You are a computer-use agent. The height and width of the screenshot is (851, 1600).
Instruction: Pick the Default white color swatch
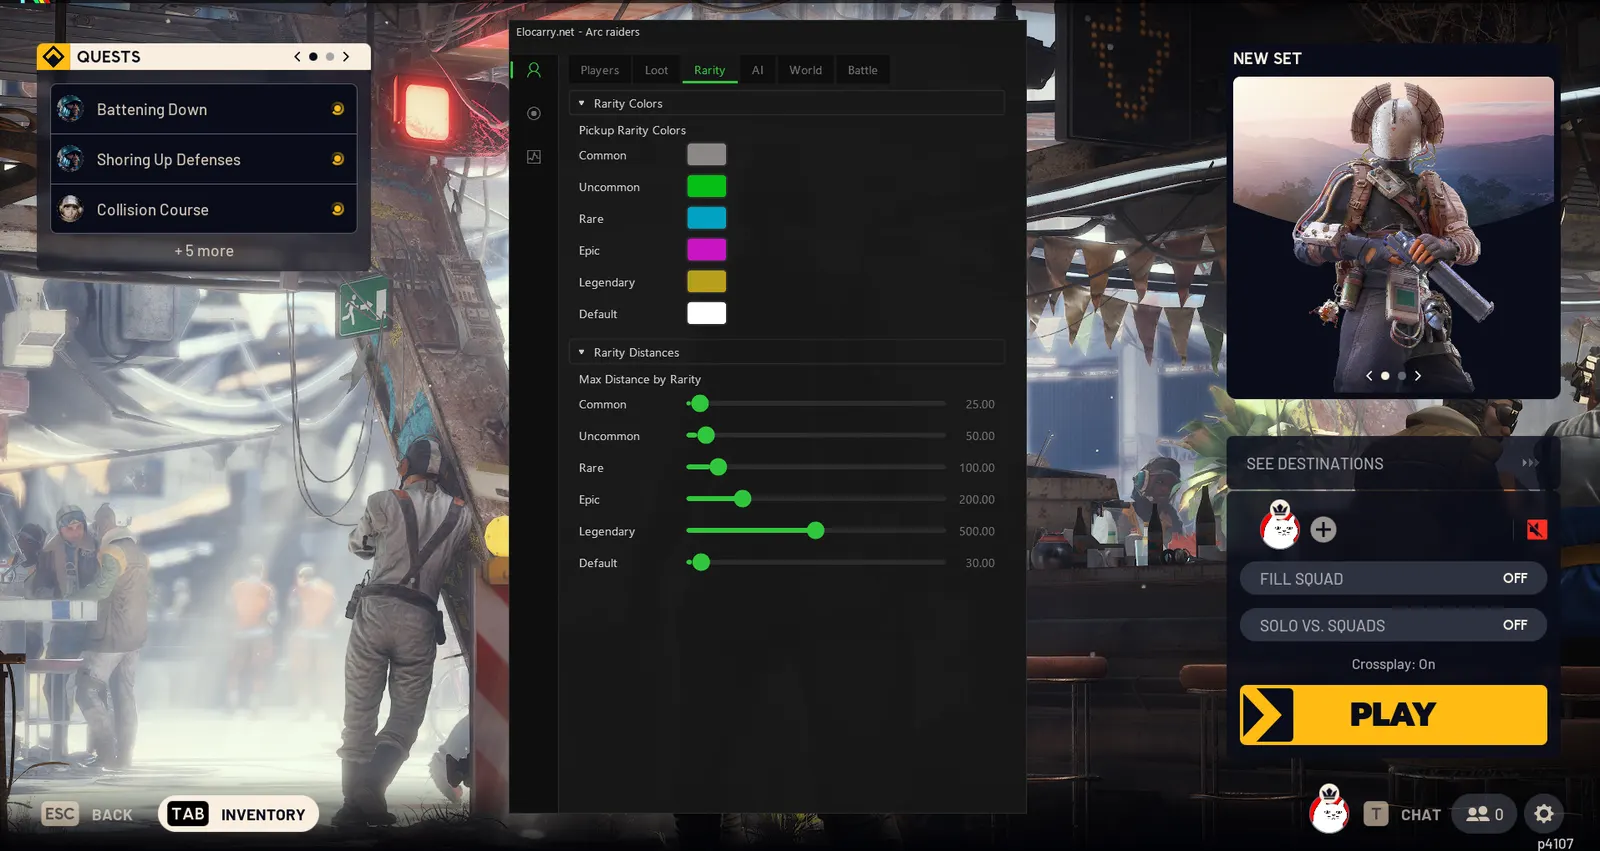706,313
